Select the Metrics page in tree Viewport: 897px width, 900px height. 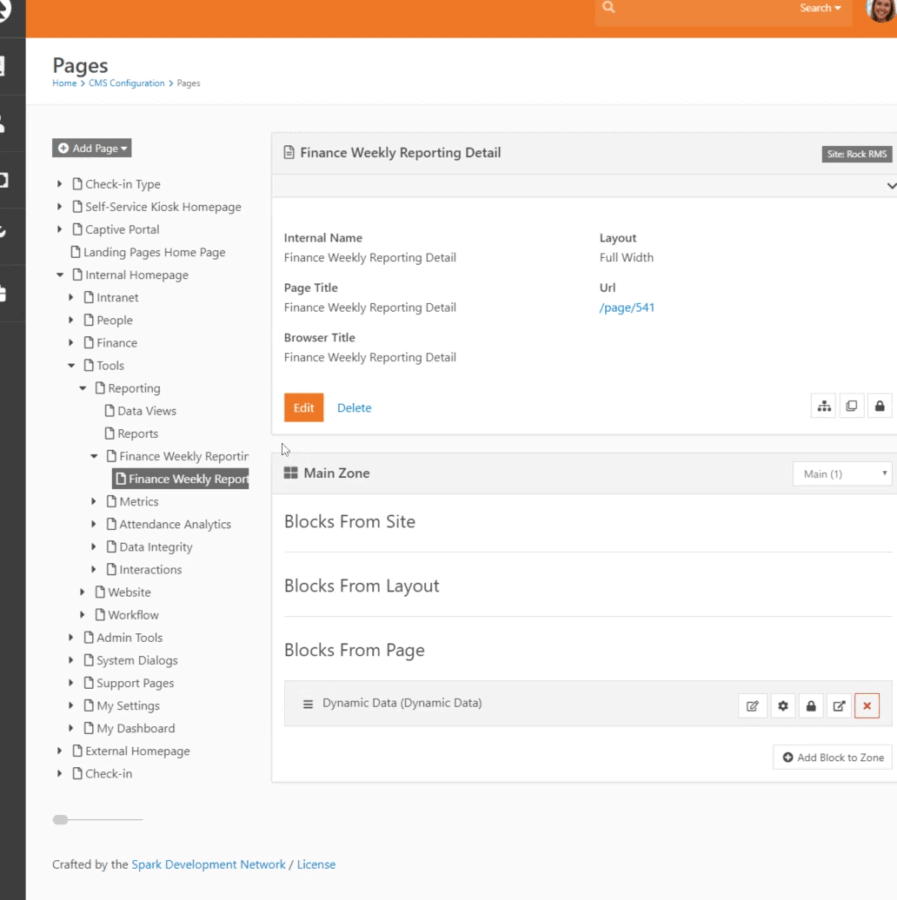point(133,502)
